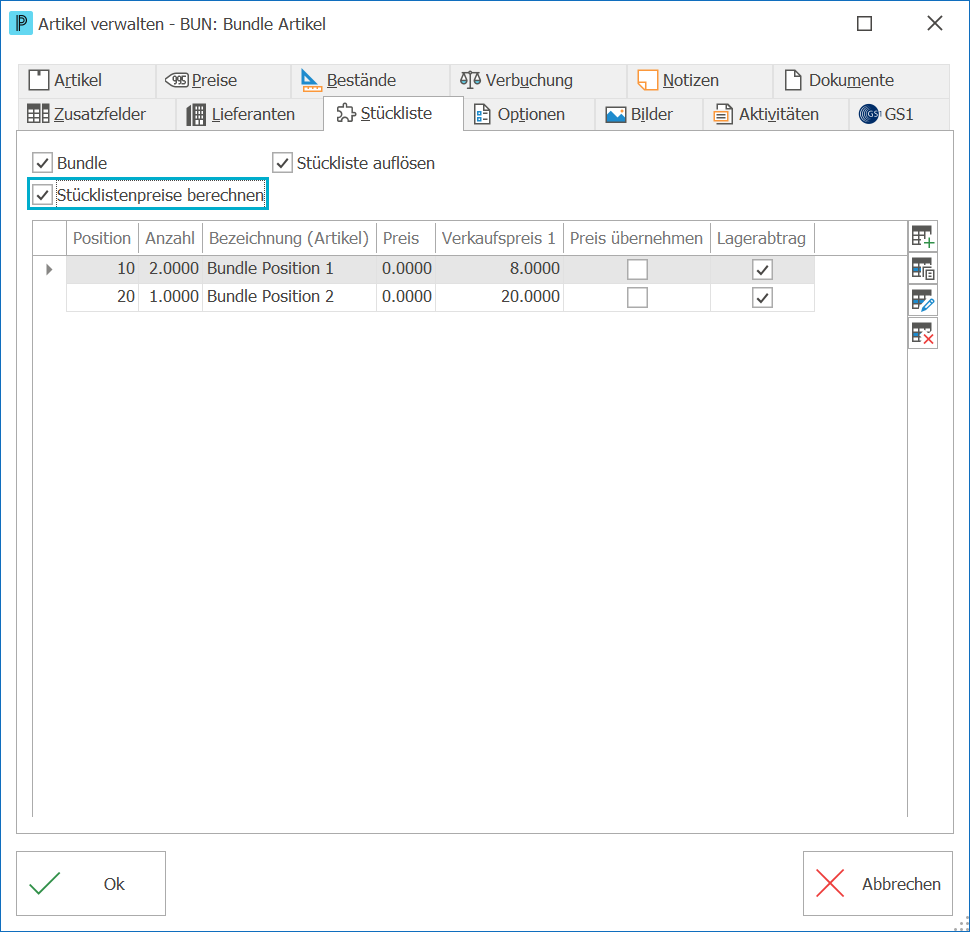The height and width of the screenshot is (932, 970).
Task: Click the 2.0000 Anzahl cell
Action: [x=171, y=269]
